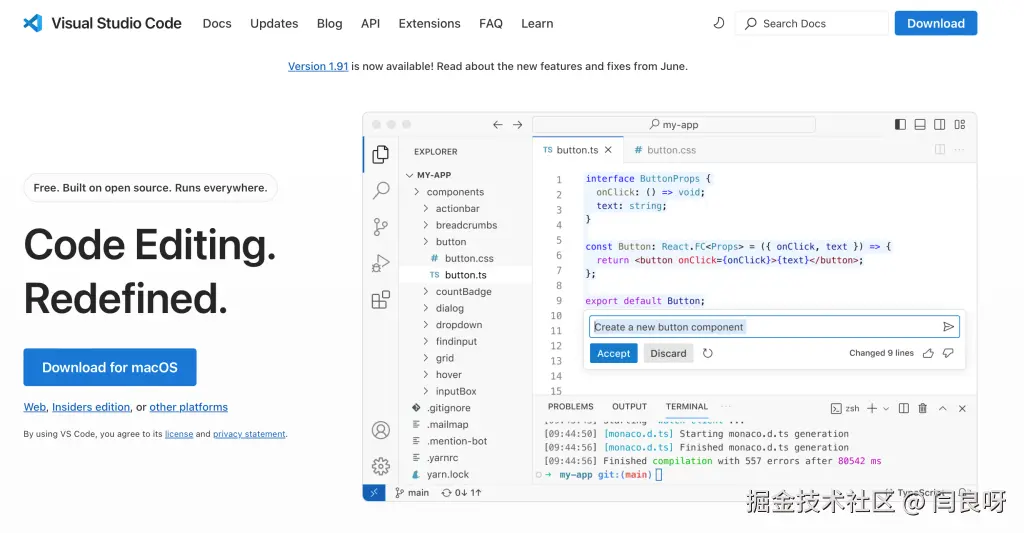Open the other platforms link
The width and height of the screenshot is (1024, 533).
coord(189,407)
